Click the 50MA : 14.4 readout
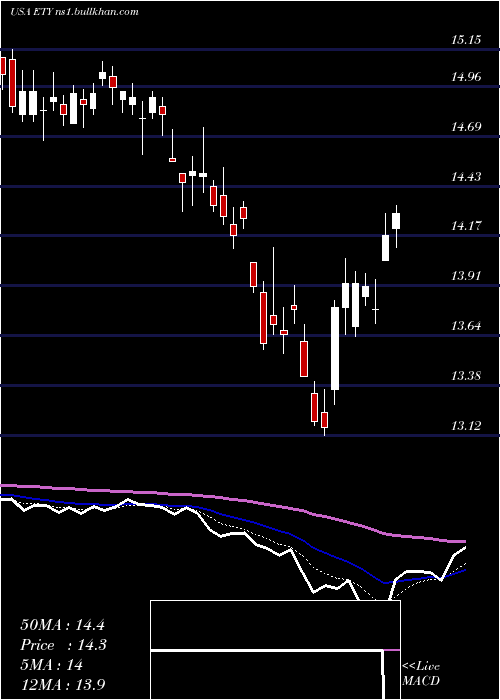This screenshot has width=500, height=700. 62,625
